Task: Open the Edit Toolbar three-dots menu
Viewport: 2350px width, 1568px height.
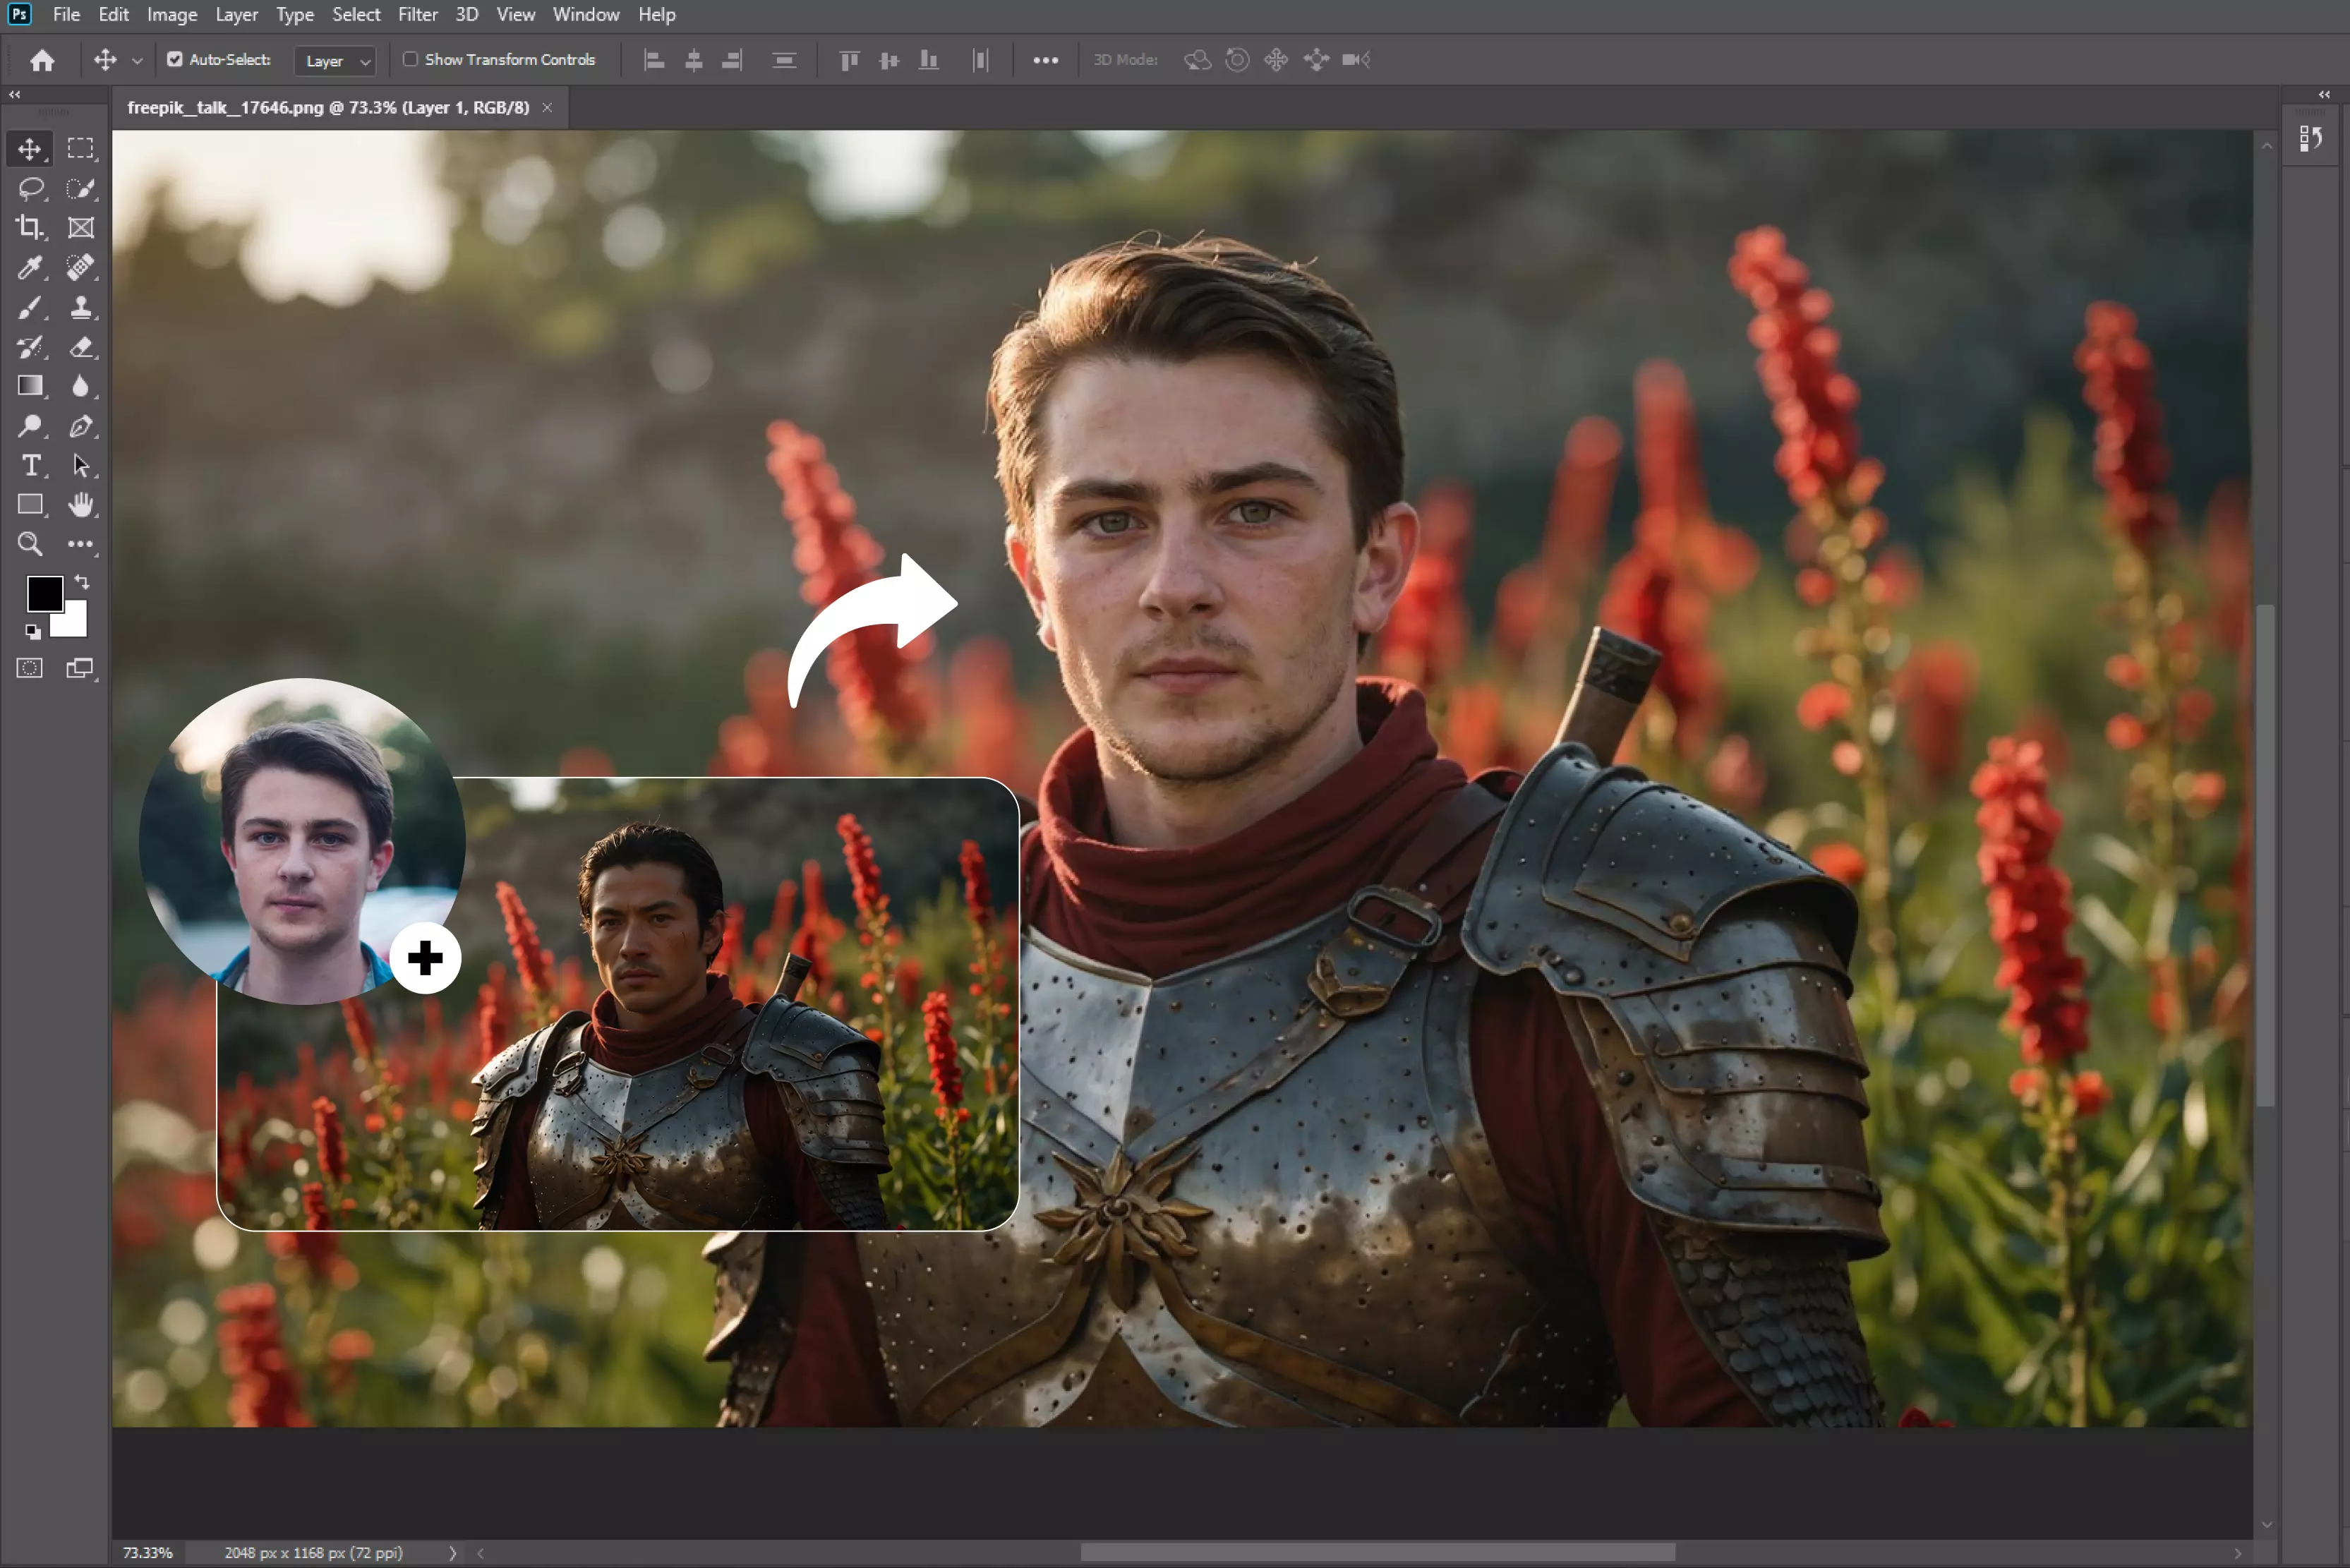Action: click(x=81, y=544)
